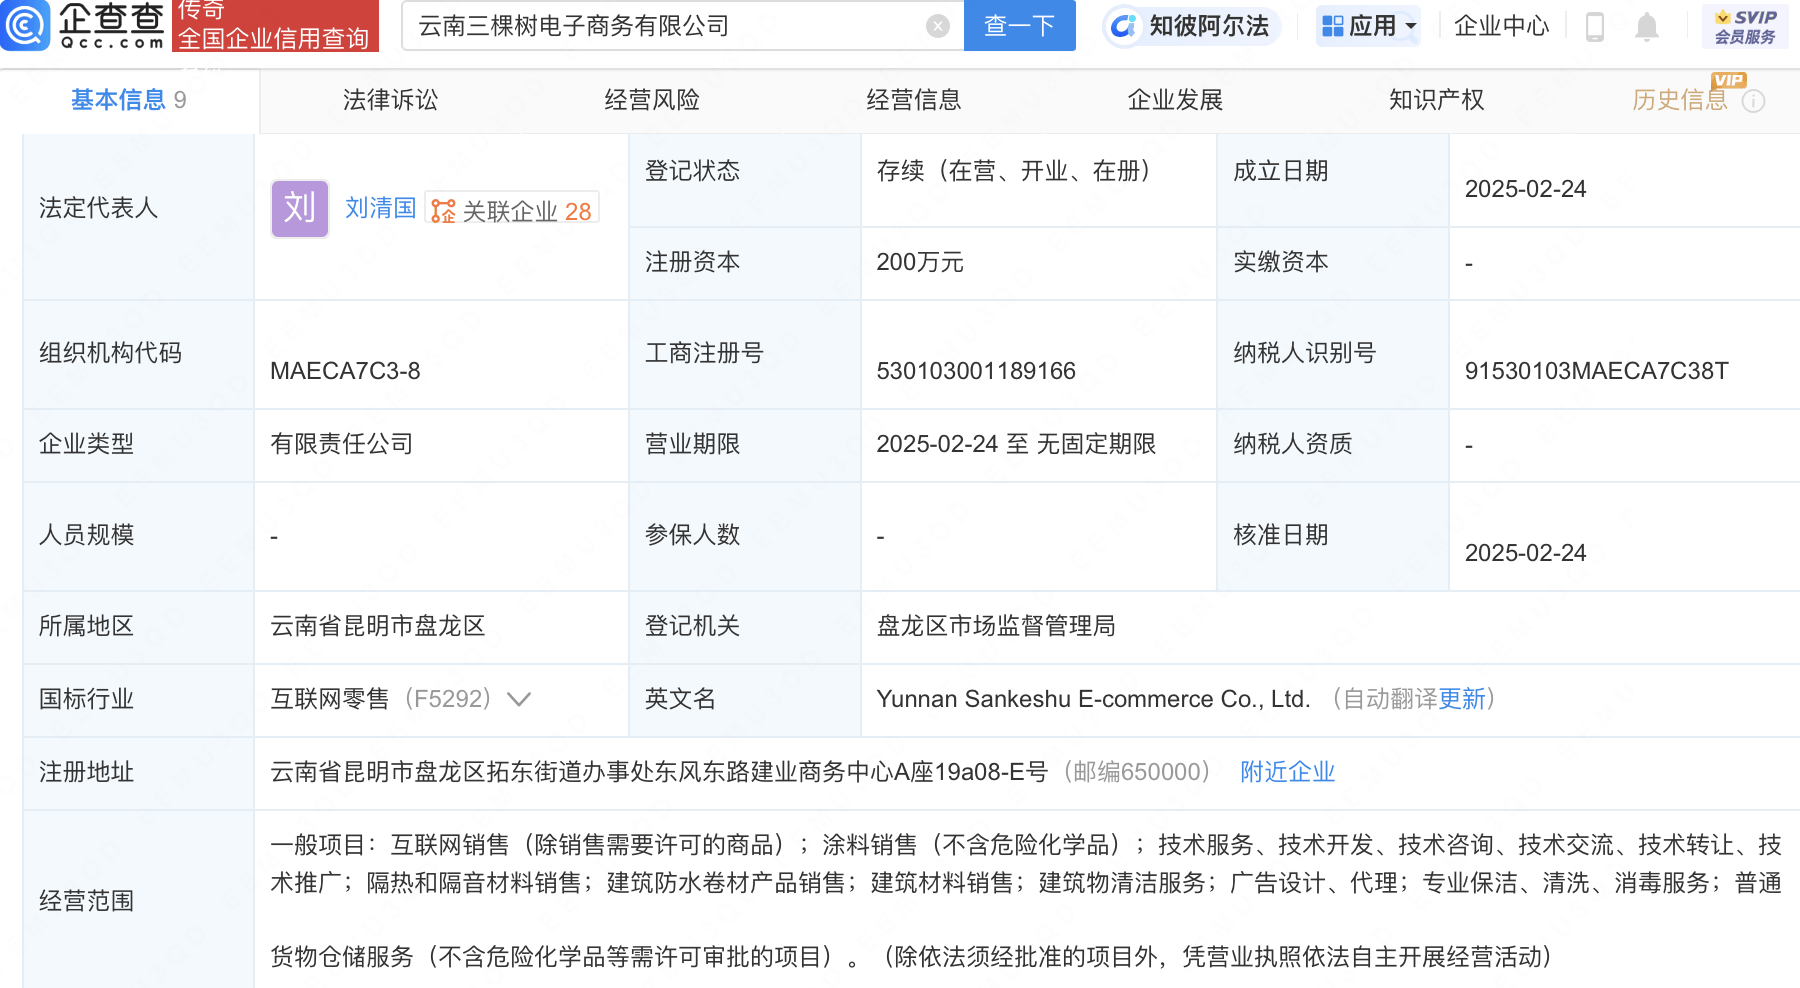Clear the search box with X icon
1800x988 pixels.
click(x=937, y=26)
